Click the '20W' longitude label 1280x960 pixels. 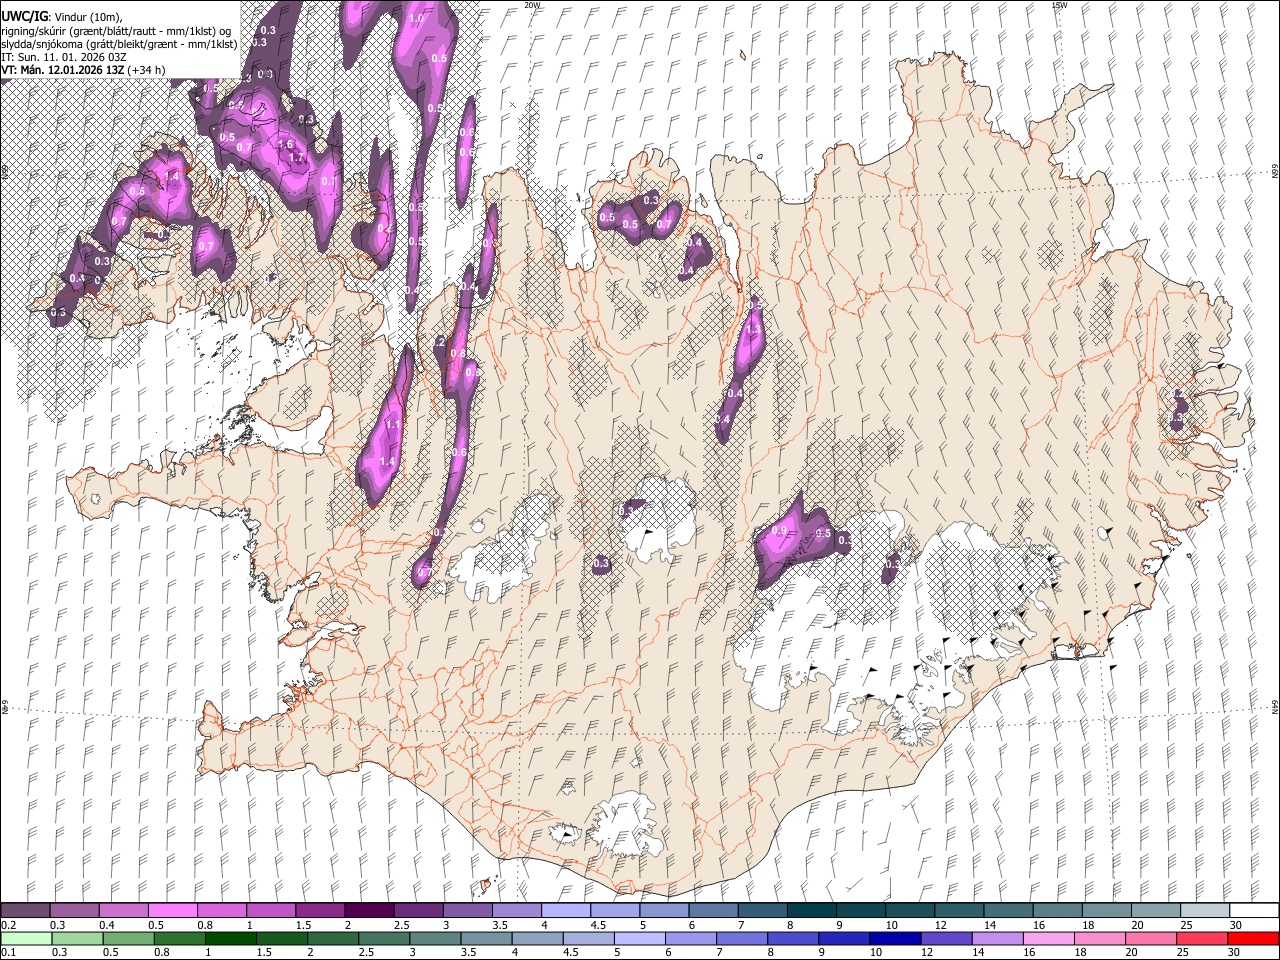click(x=532, y=5)
